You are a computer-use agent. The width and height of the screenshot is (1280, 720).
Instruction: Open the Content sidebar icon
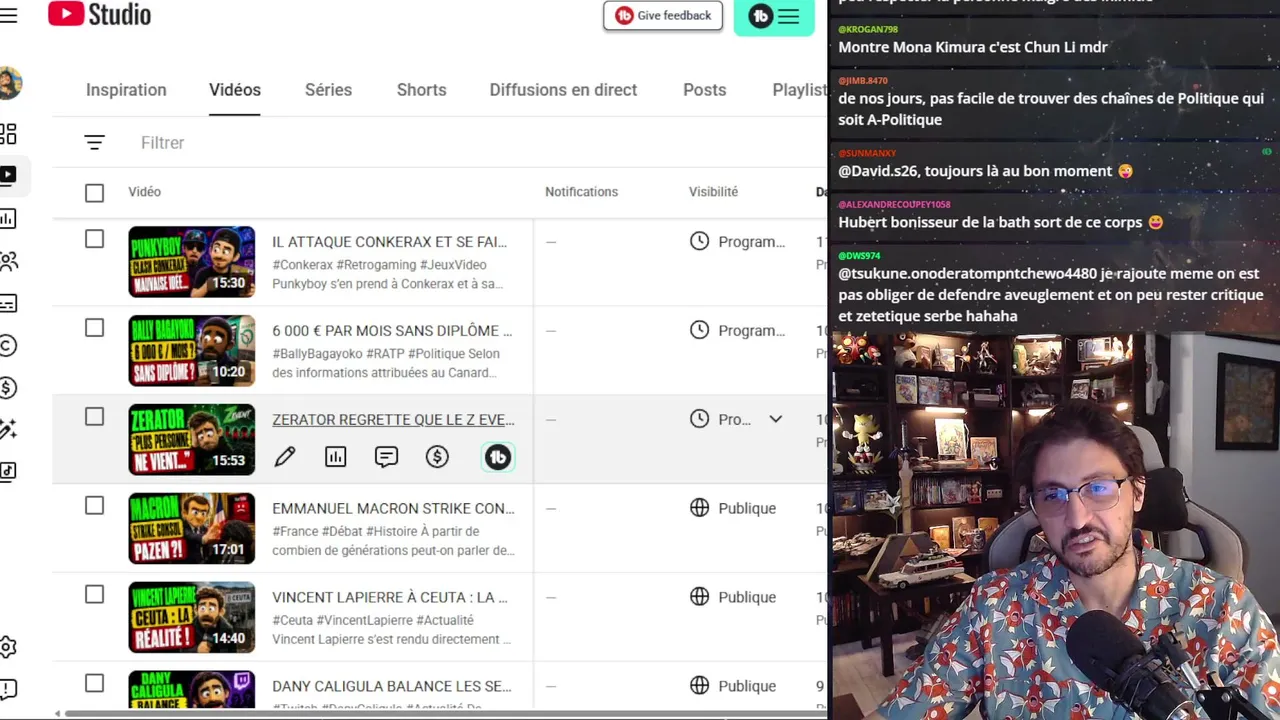[x=8, y=175]
